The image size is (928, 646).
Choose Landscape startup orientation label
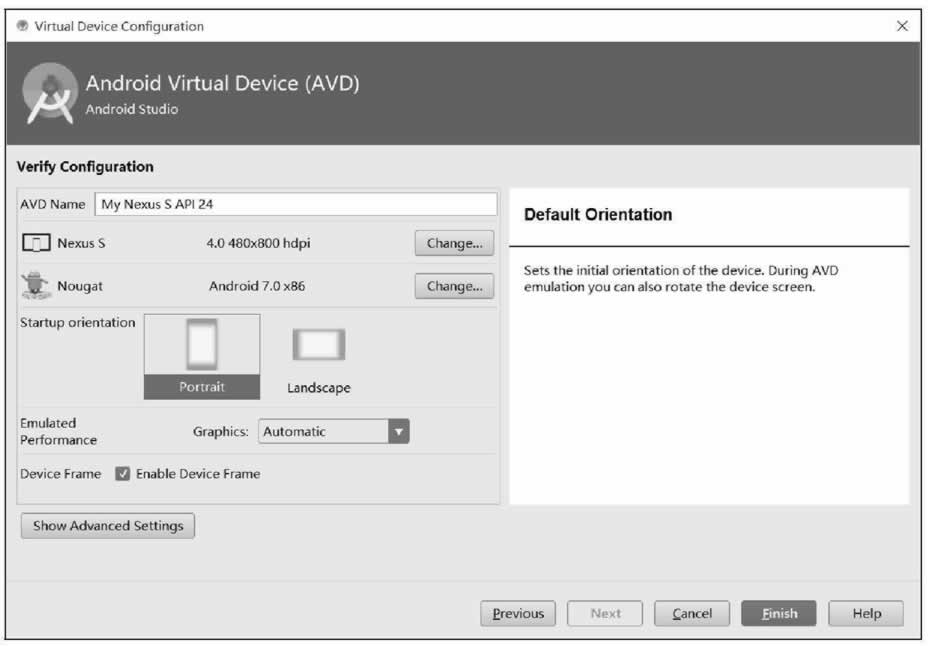319,388
